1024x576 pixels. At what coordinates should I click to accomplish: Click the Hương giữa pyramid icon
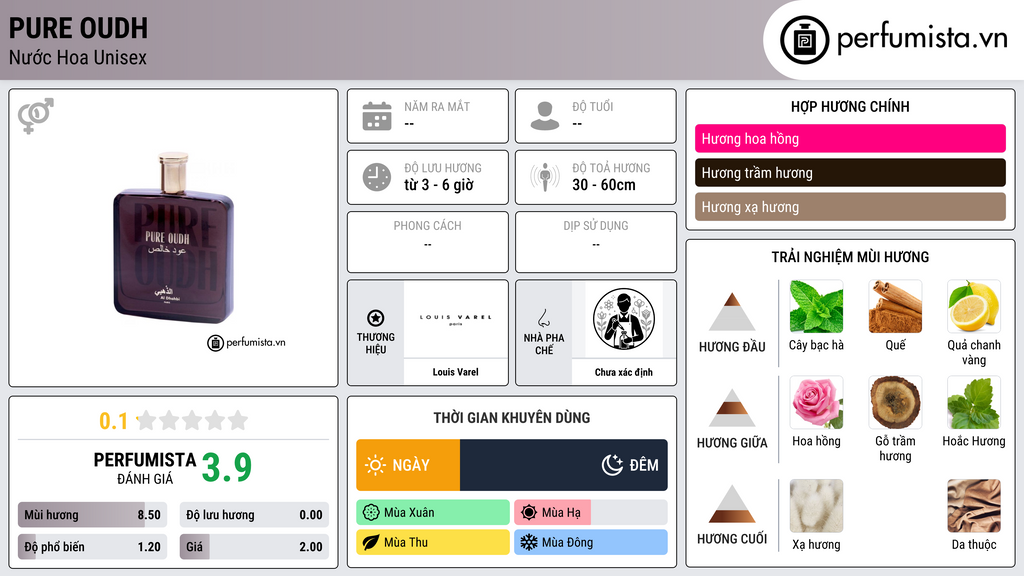pos(732,408)
